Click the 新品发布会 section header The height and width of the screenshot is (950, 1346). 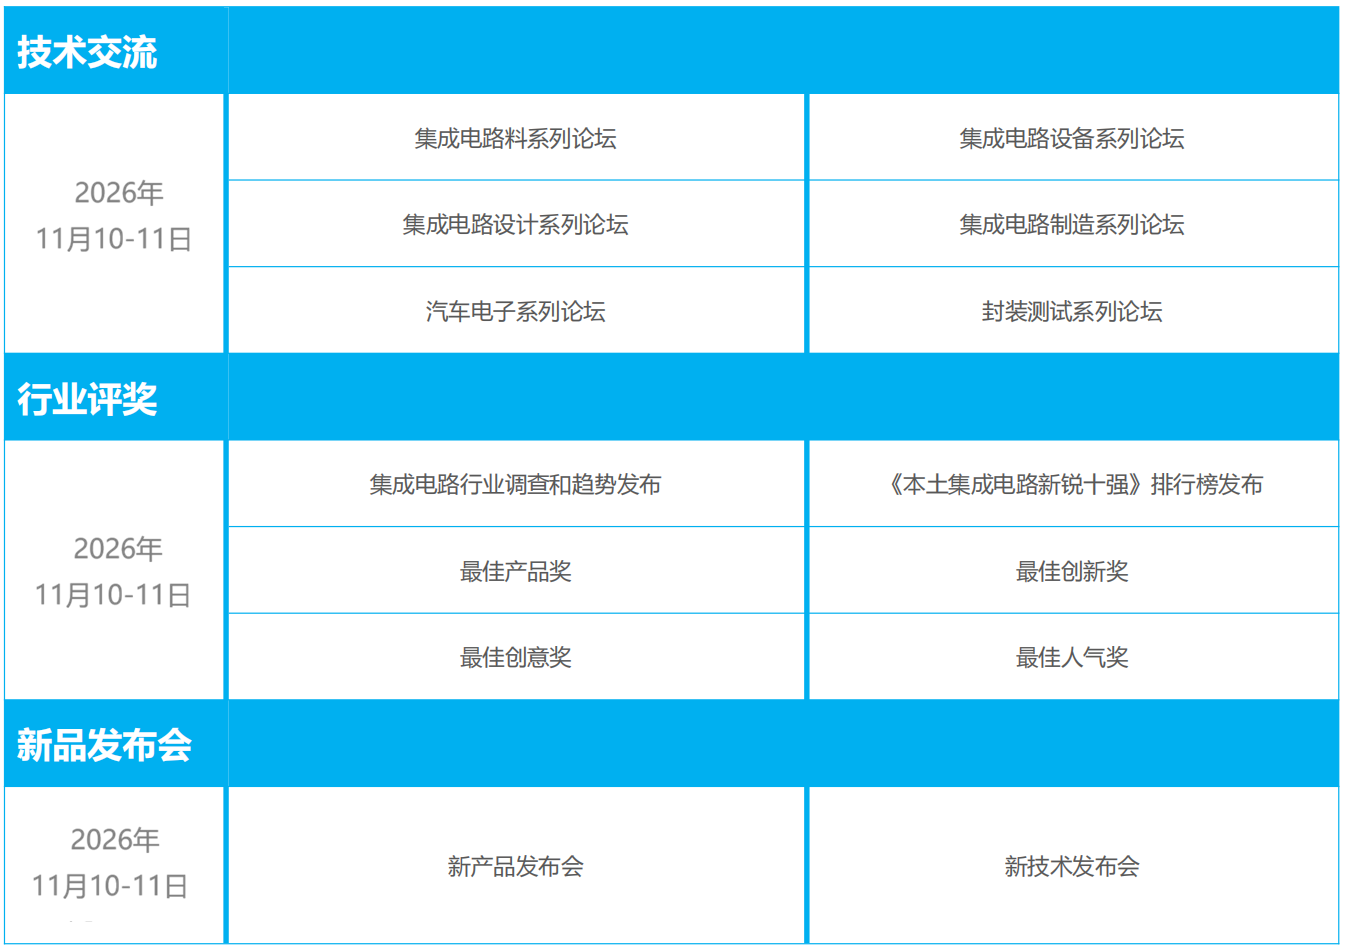pyautogui.click(x=104, y=745)
